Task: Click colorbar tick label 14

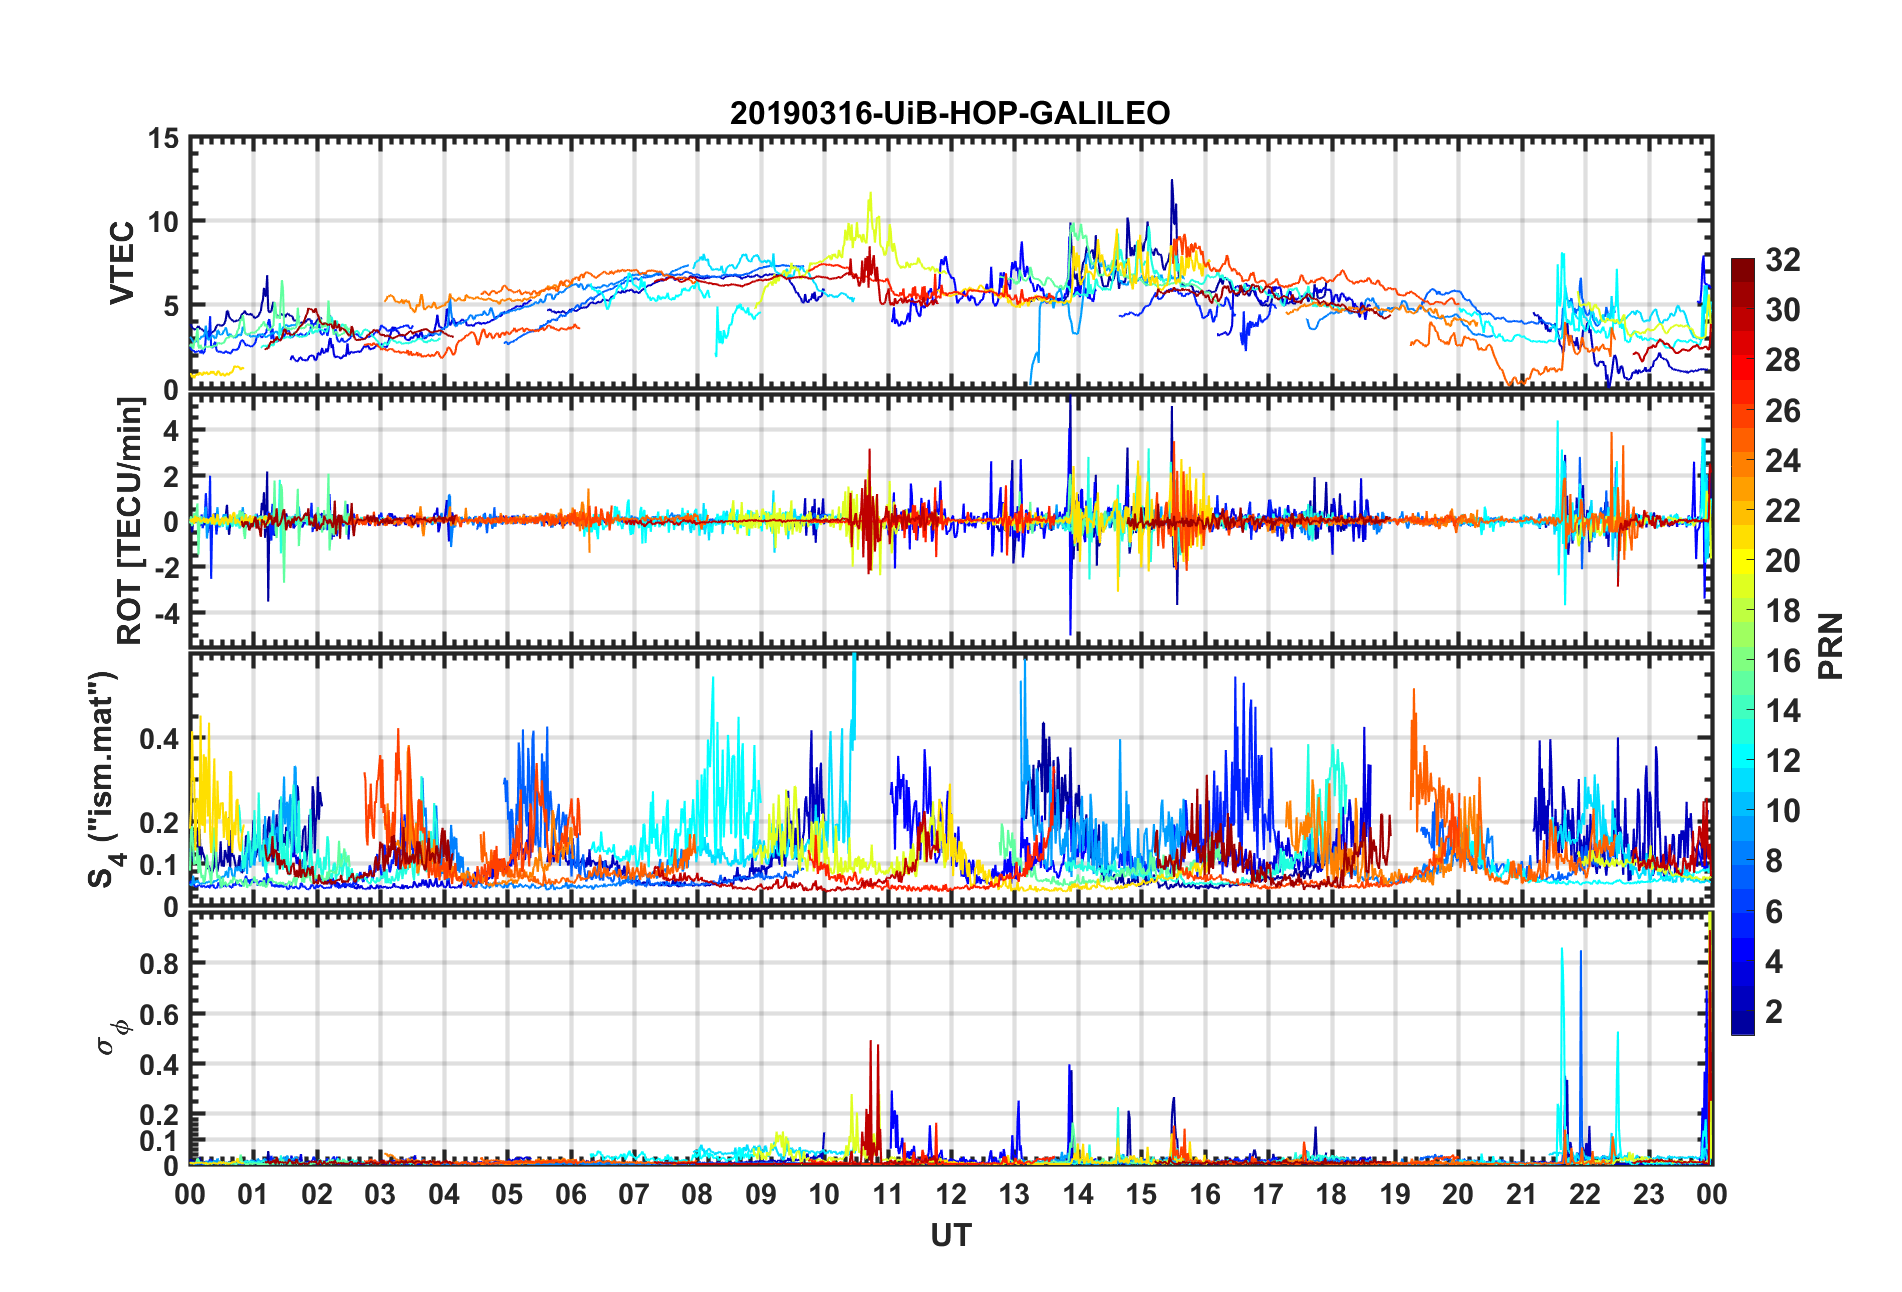Action: (1782, 710)
